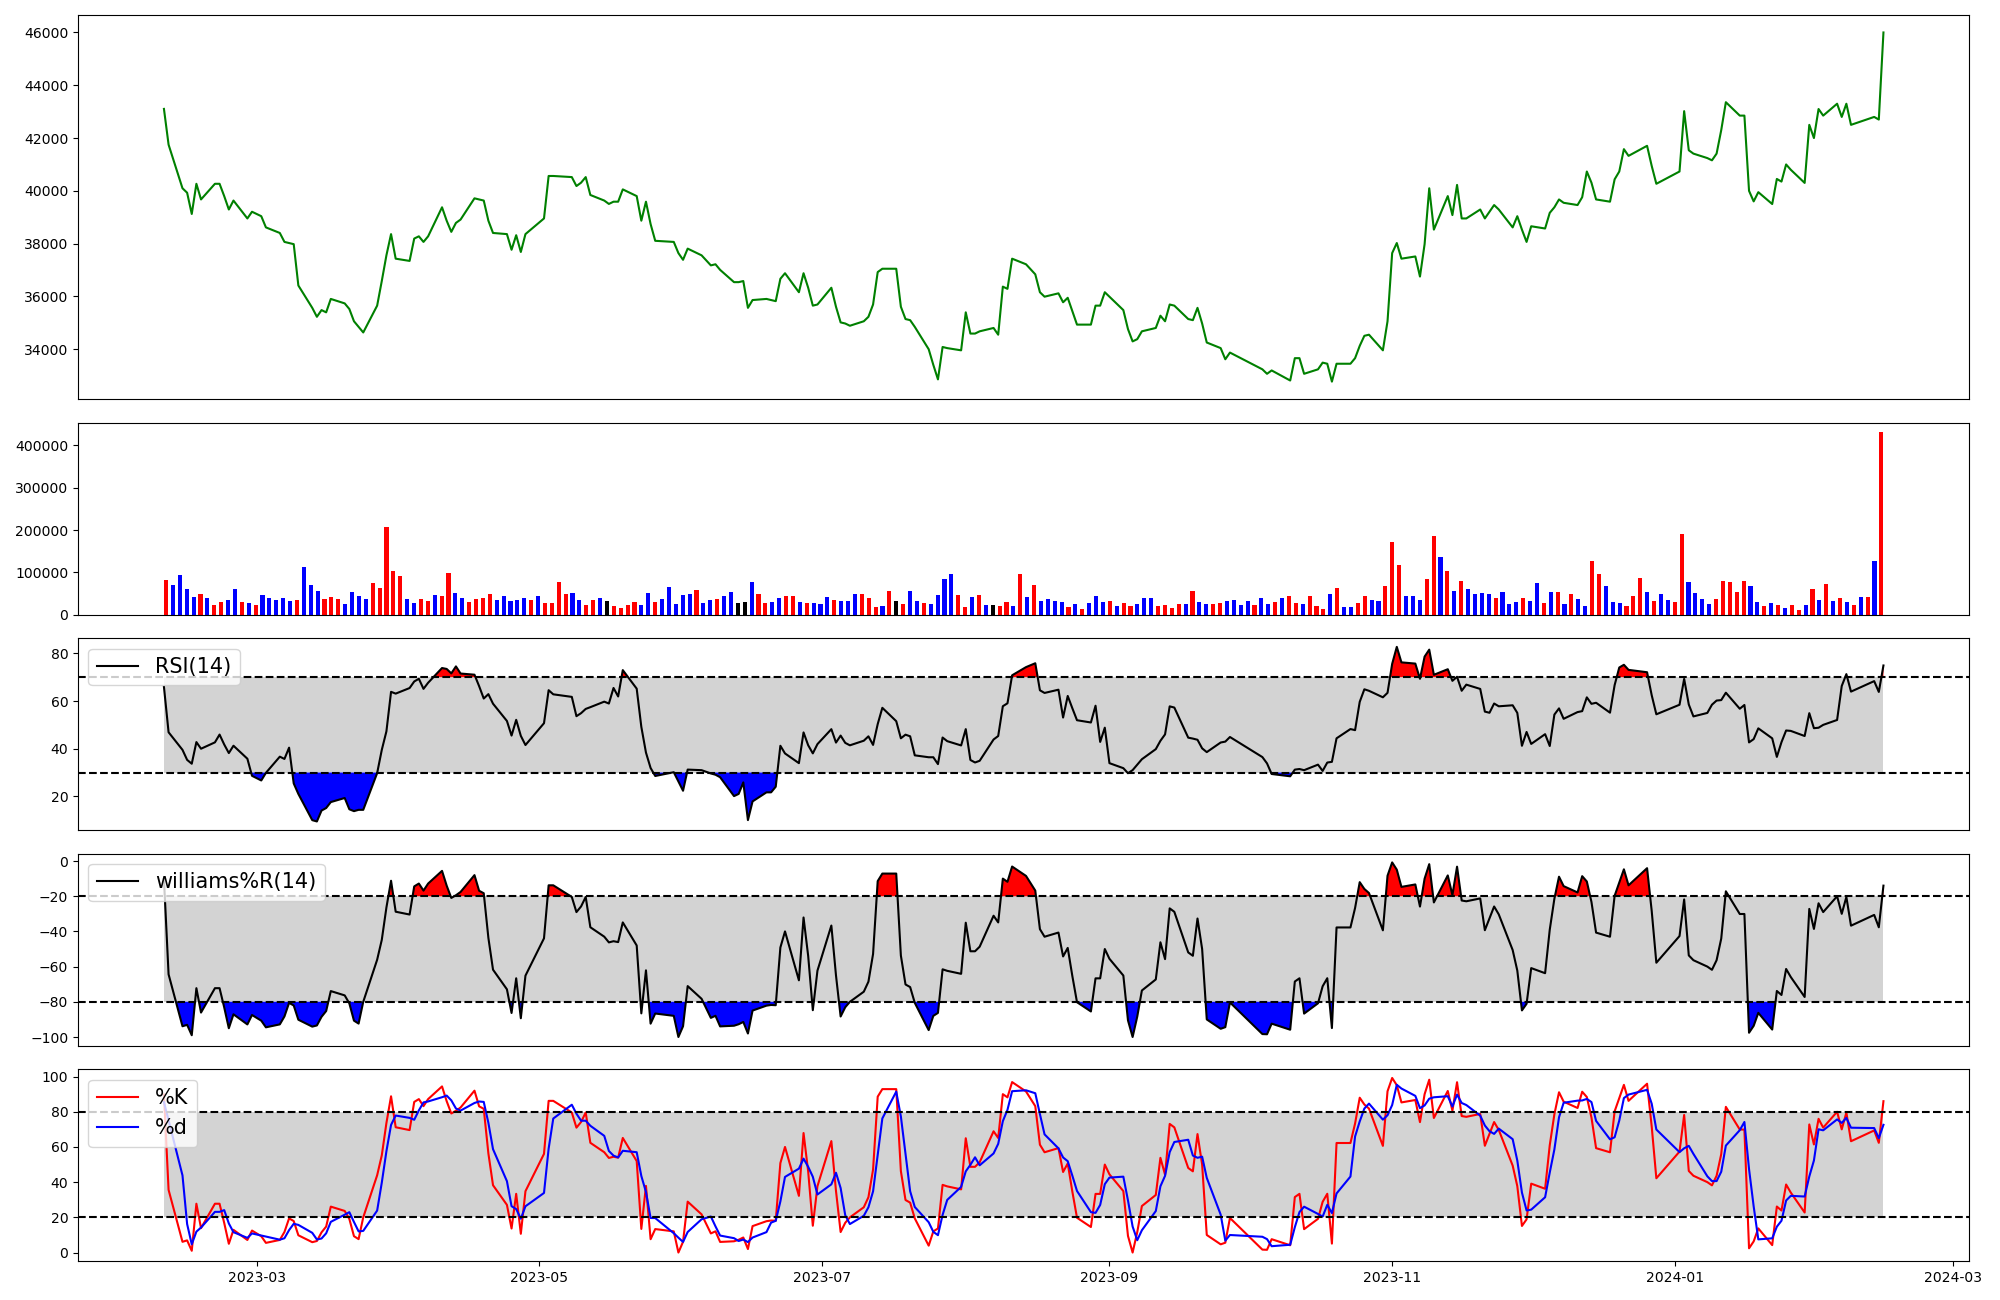Click the 400000 volume axis label
Viewport: 2000px width, 1300px height.
[42, 446]
